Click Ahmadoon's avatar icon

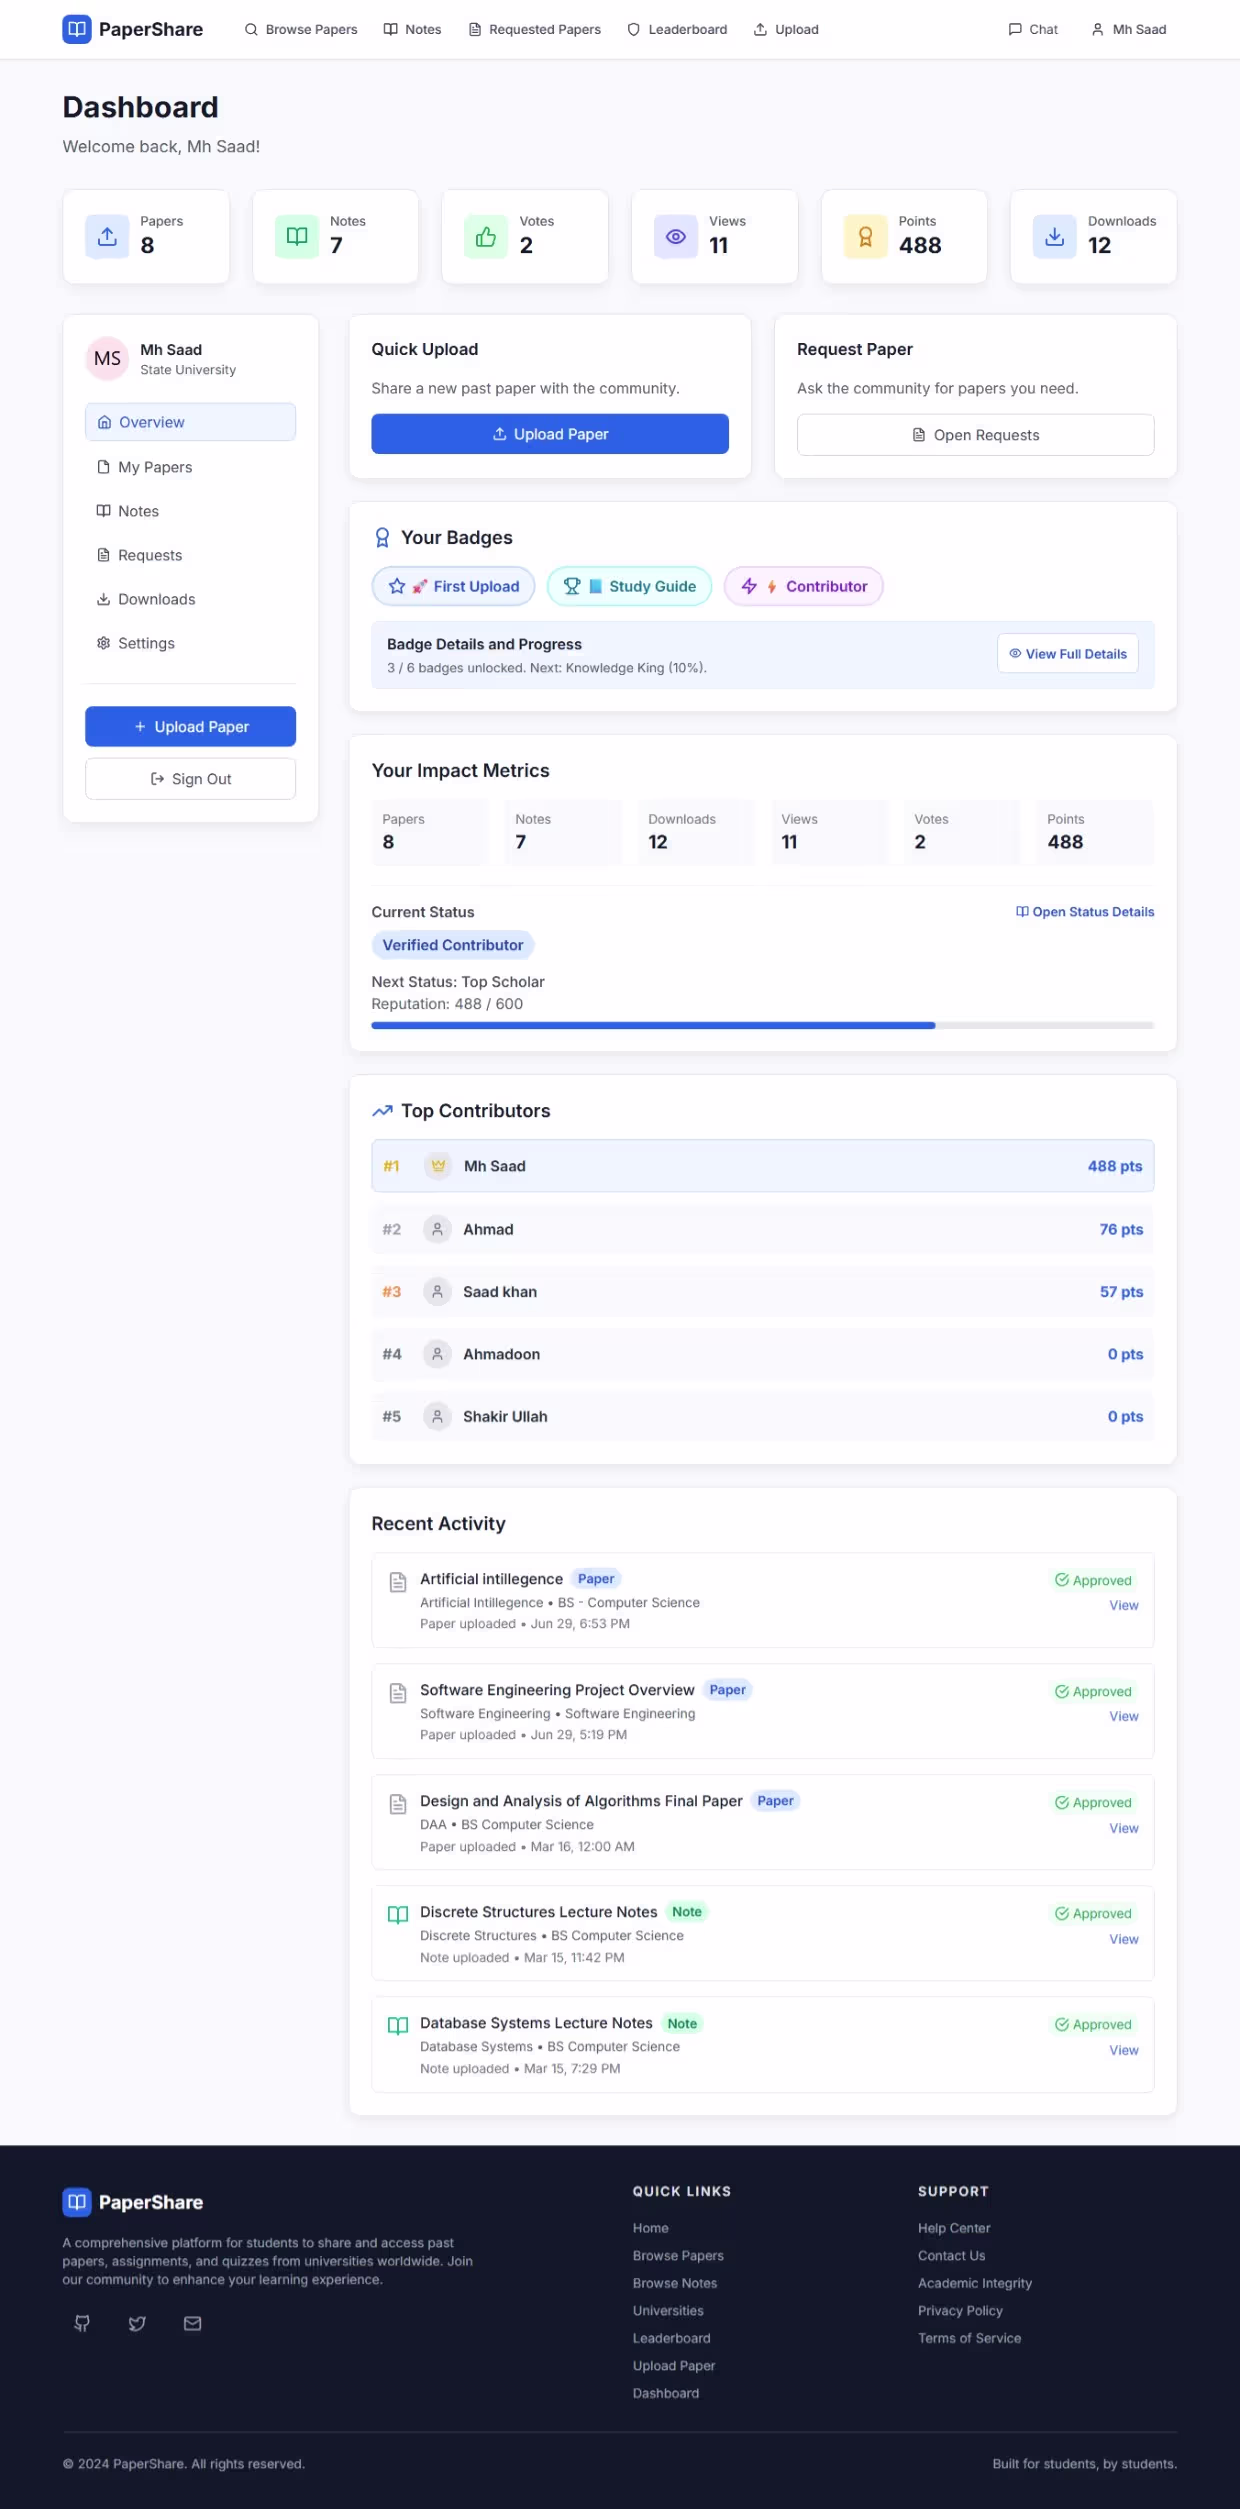click(437, 1354)
